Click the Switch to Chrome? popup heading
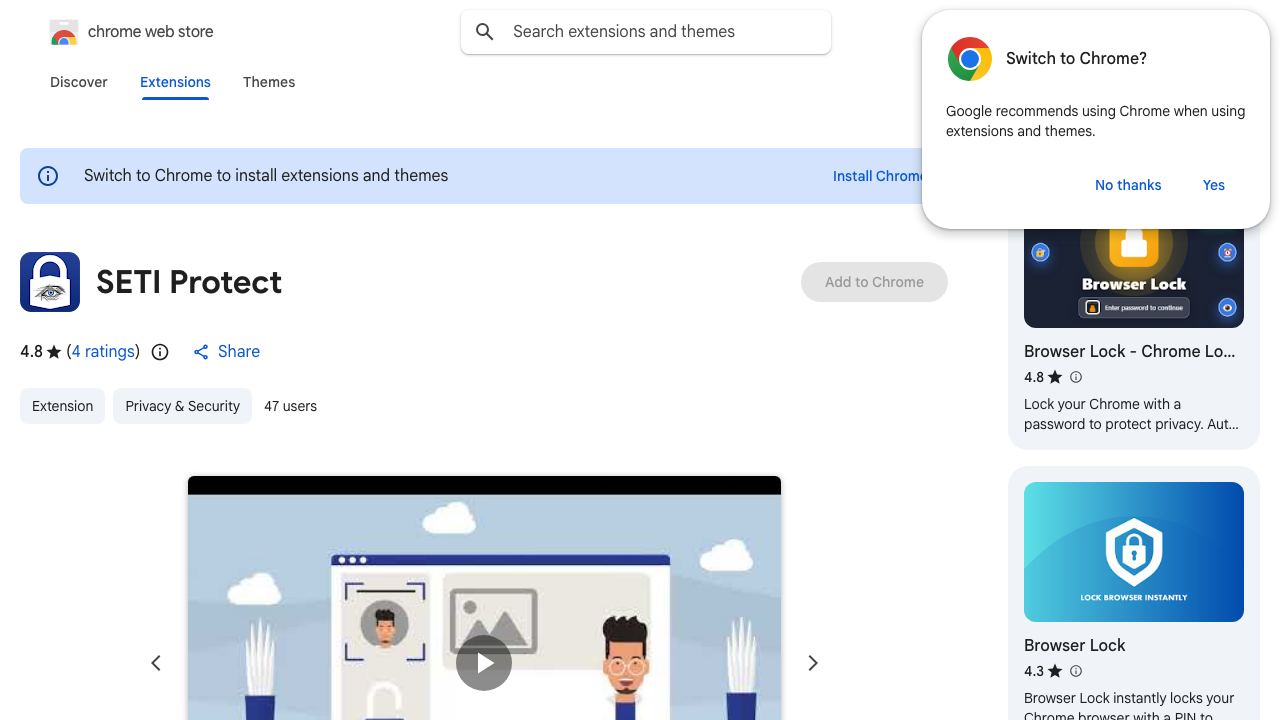Screen dimensions: 1280x720 coord(1076,59)
